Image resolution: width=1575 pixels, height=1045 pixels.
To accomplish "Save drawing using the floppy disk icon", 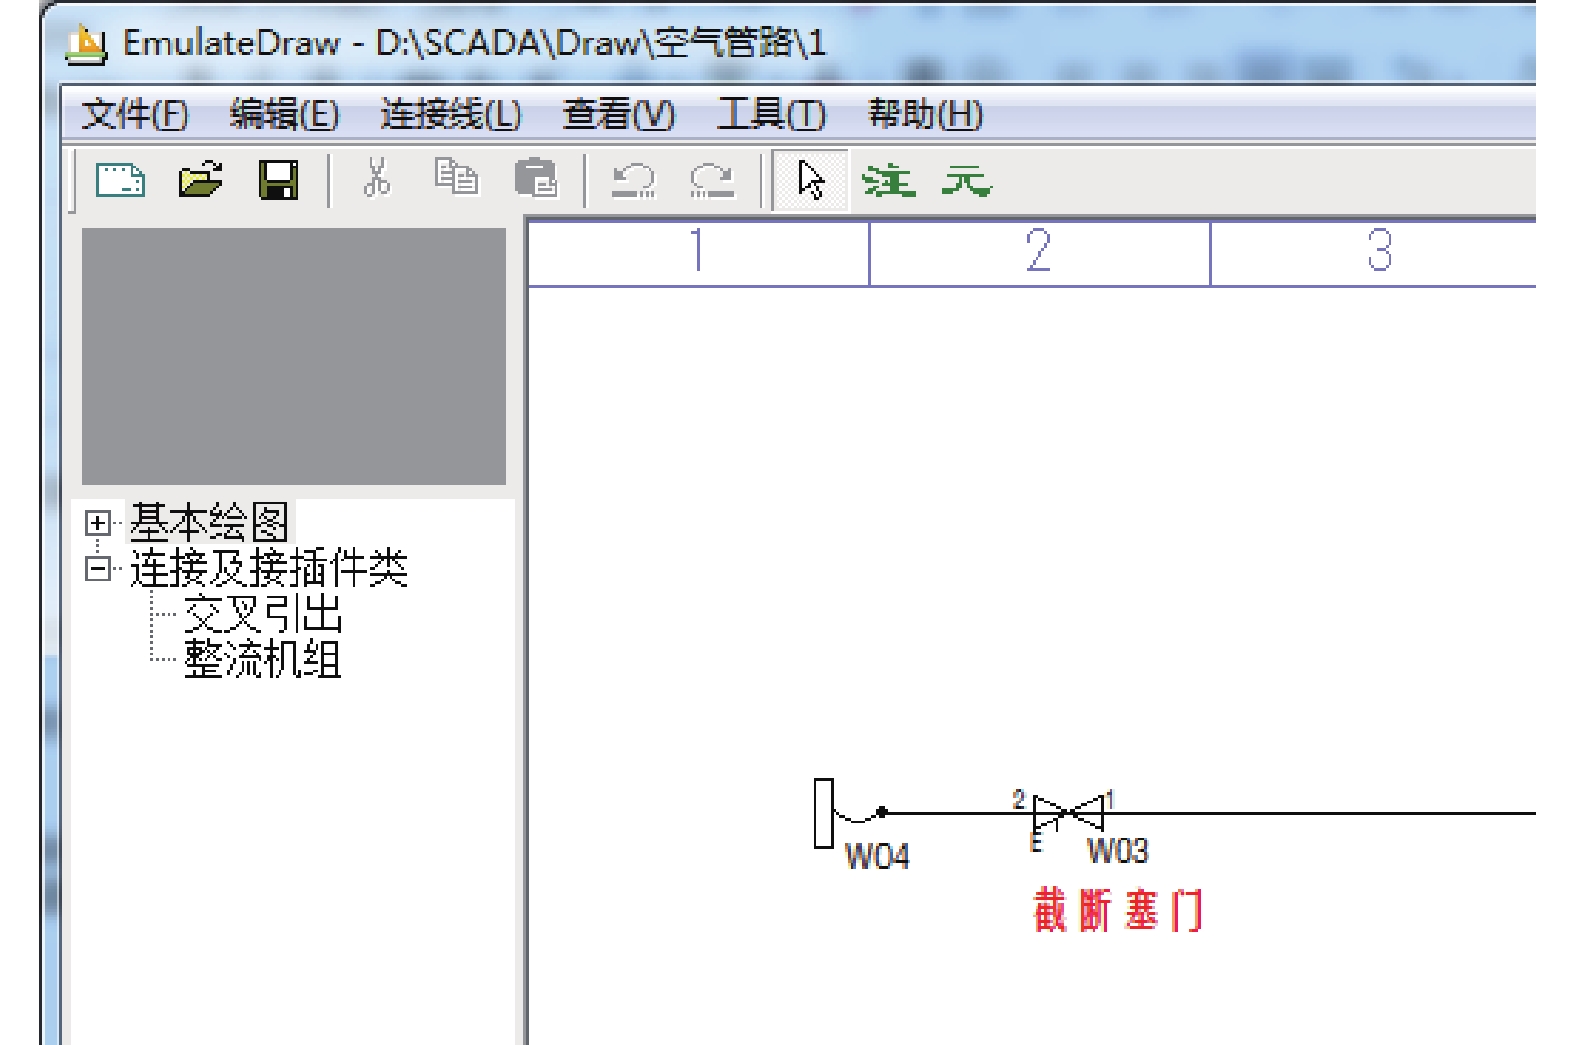I will point(279,181).
